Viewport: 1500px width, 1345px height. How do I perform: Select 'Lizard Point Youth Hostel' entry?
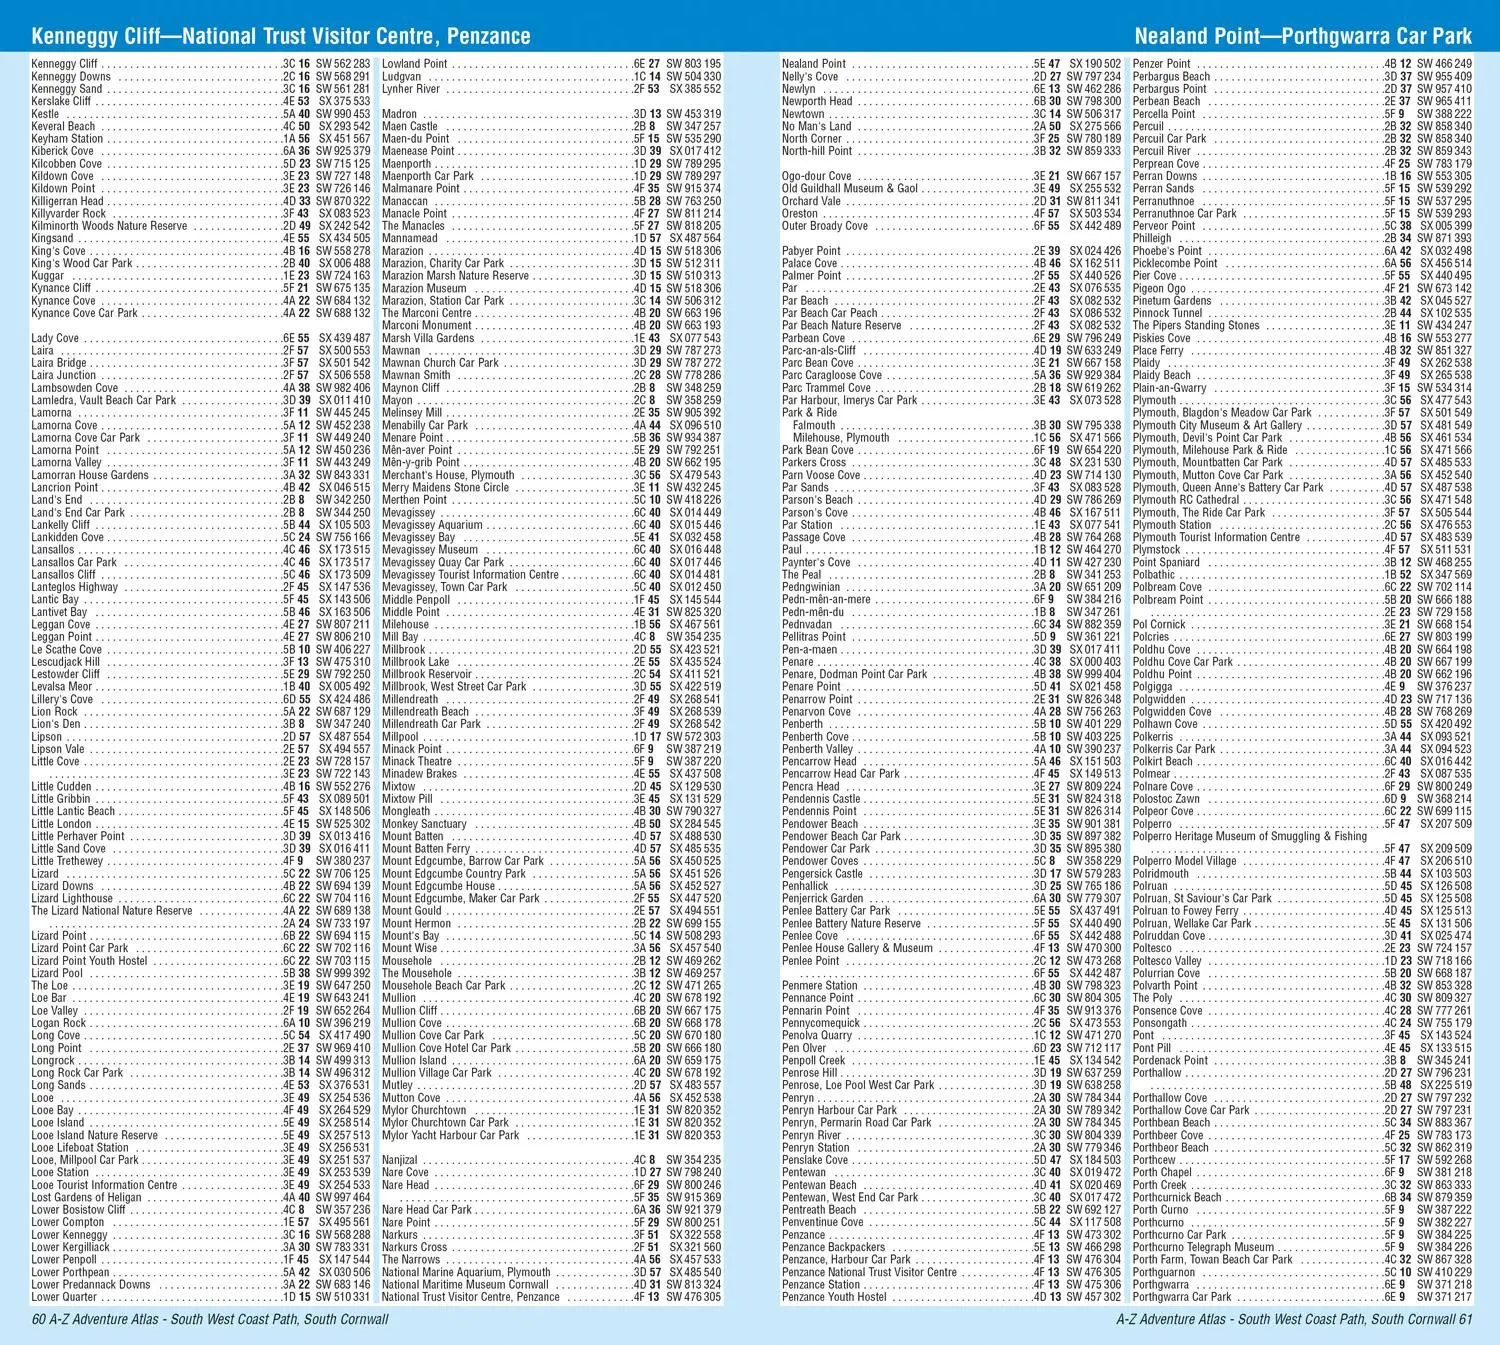coord(200,961)
